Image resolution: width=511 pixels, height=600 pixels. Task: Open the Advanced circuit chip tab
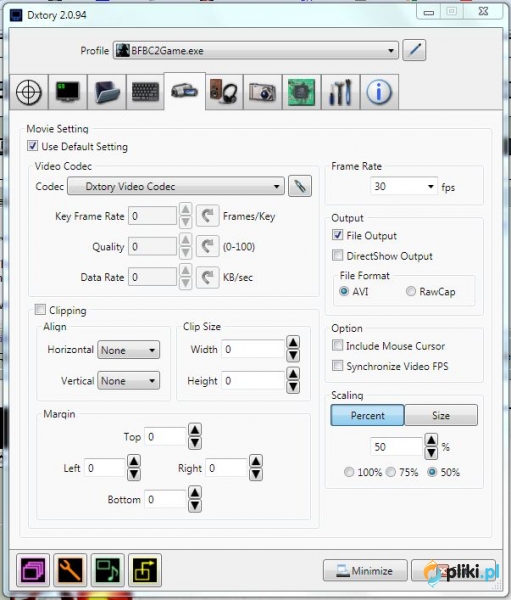coord(302,92)
